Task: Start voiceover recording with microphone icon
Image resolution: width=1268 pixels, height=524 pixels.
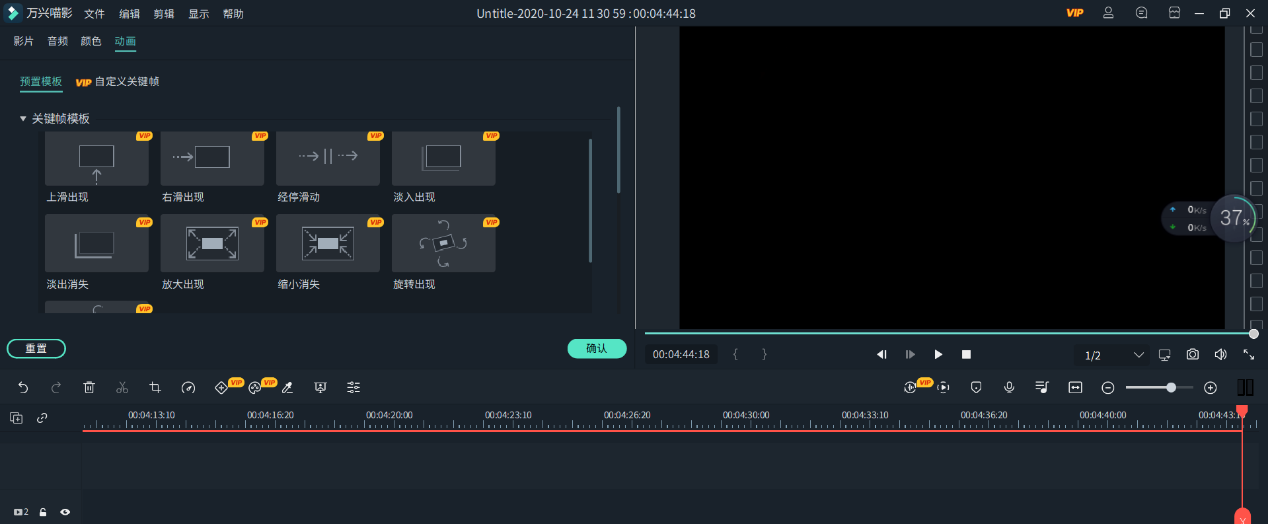Action: 1009,387
